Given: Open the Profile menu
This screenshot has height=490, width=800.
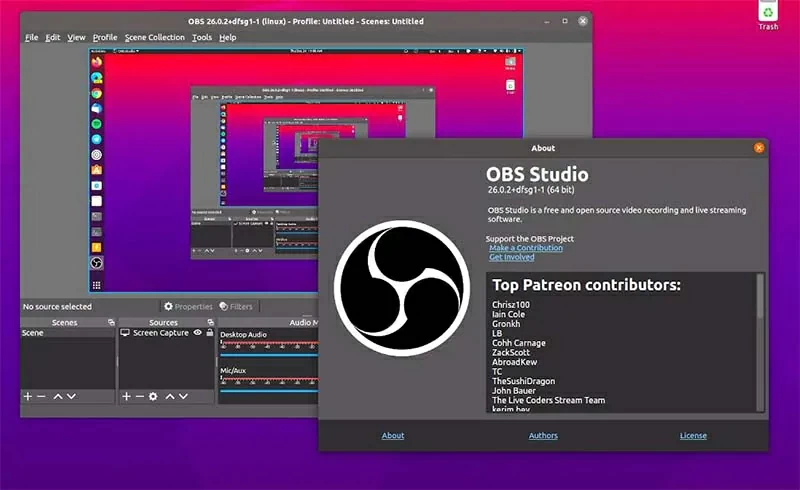Looking at the screenshot, I should pyautogui.click(x=105, y=37).
